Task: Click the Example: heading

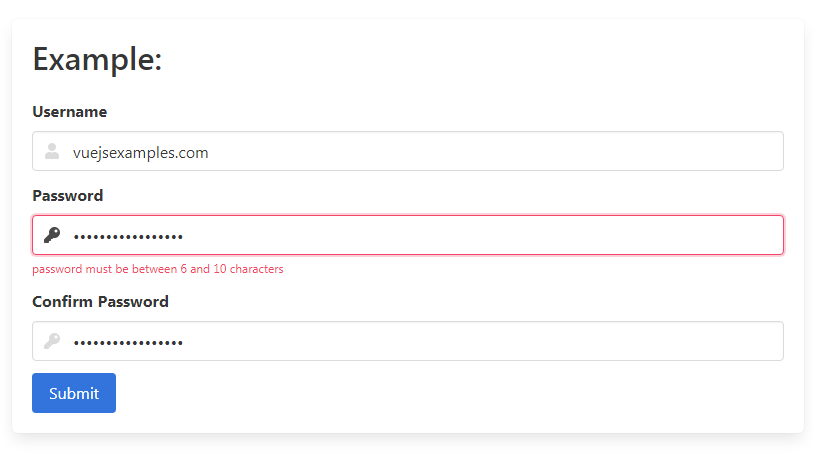Action: click(97, 59)
